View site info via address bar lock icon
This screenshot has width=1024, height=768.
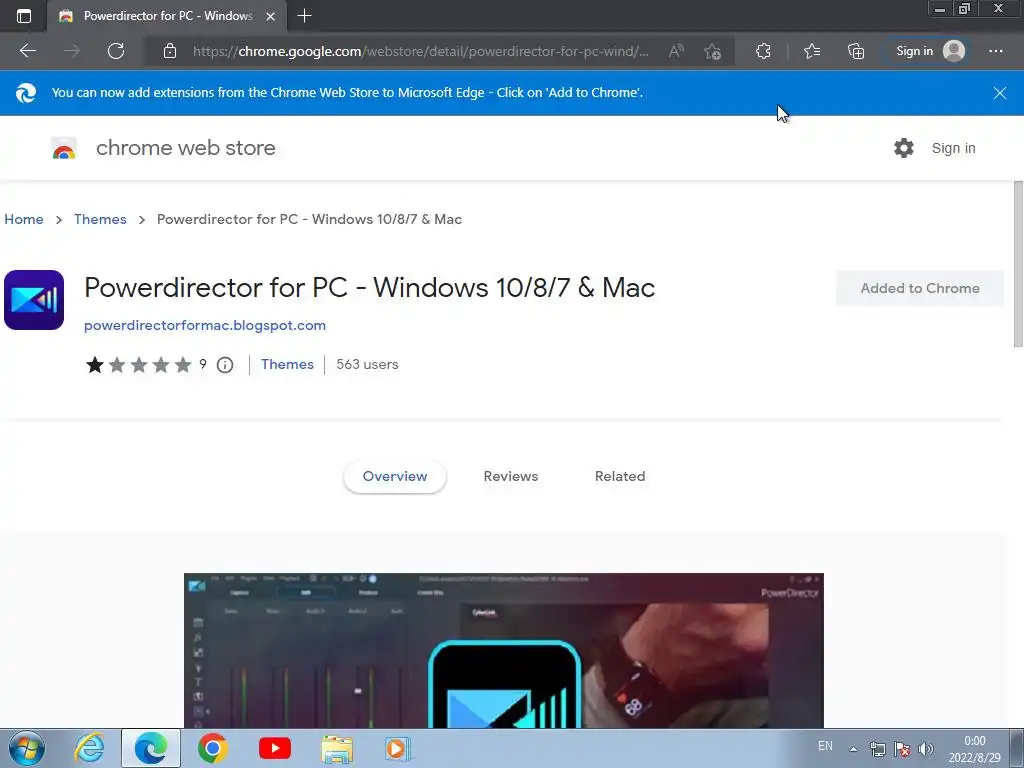170,51
